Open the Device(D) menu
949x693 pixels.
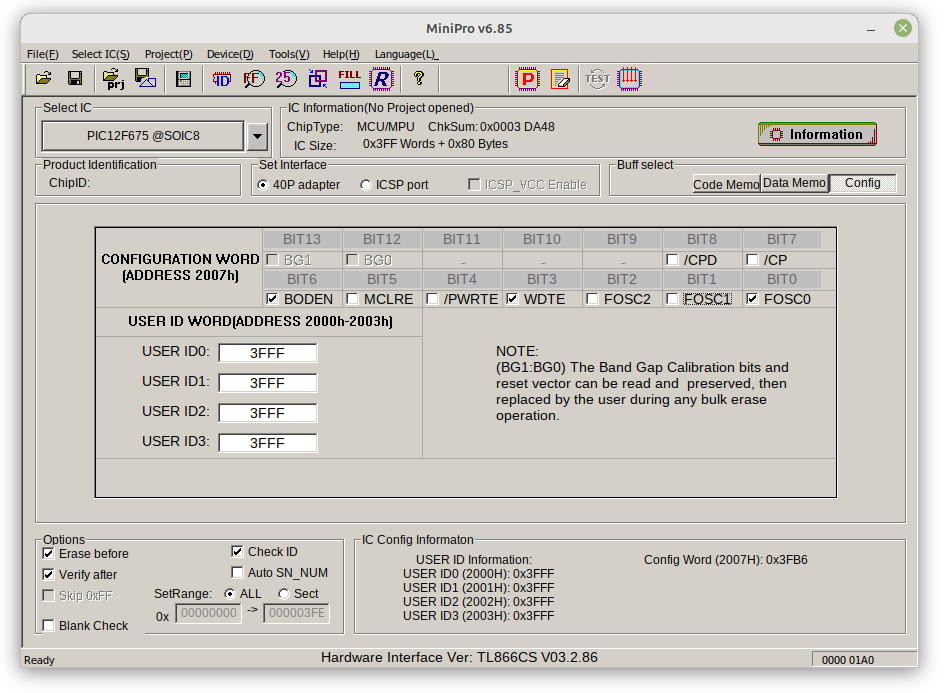tap(230, 54)
